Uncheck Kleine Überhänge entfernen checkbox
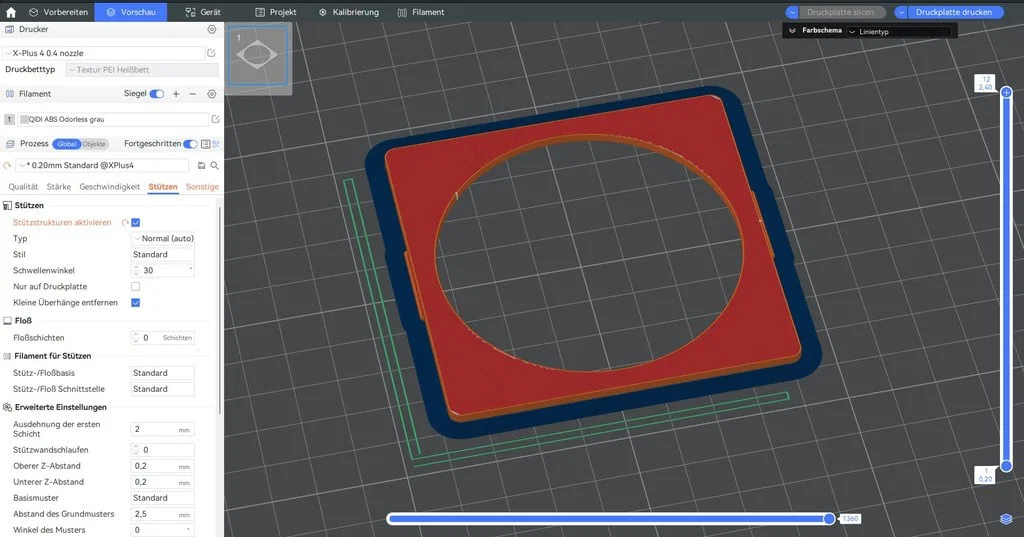 (x=136, y=302)
